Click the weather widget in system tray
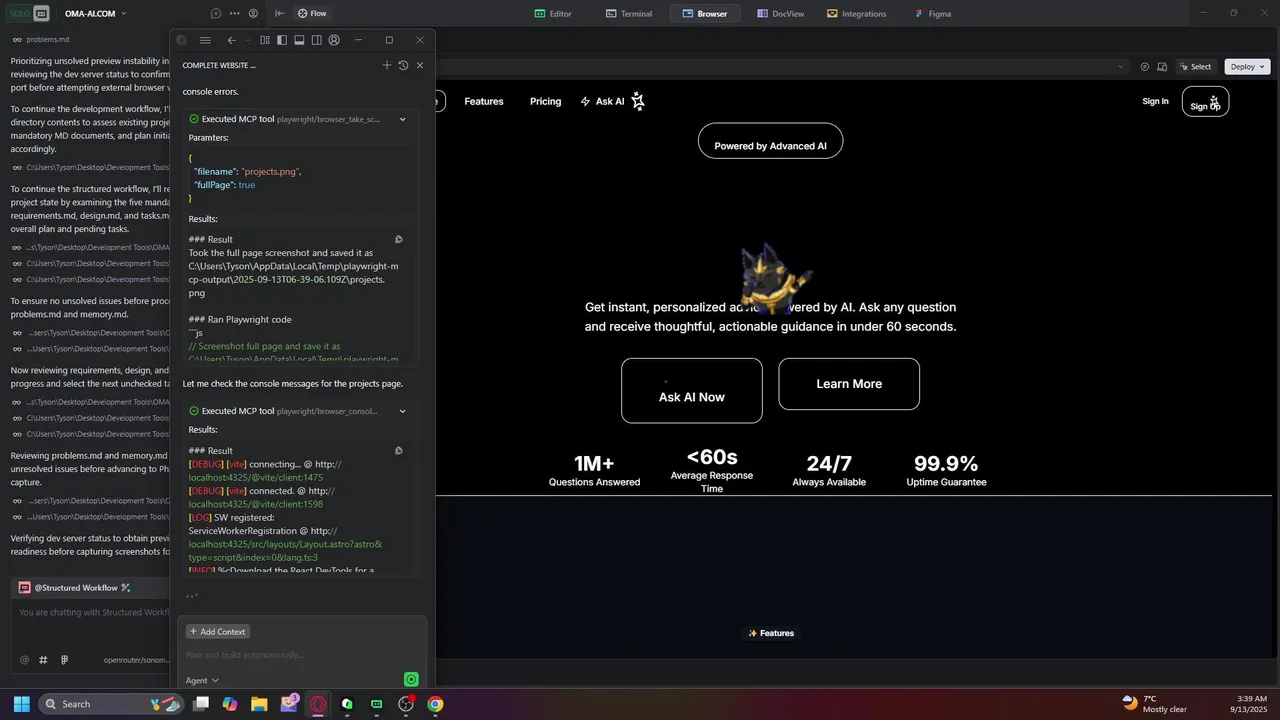 point(1154,704)
